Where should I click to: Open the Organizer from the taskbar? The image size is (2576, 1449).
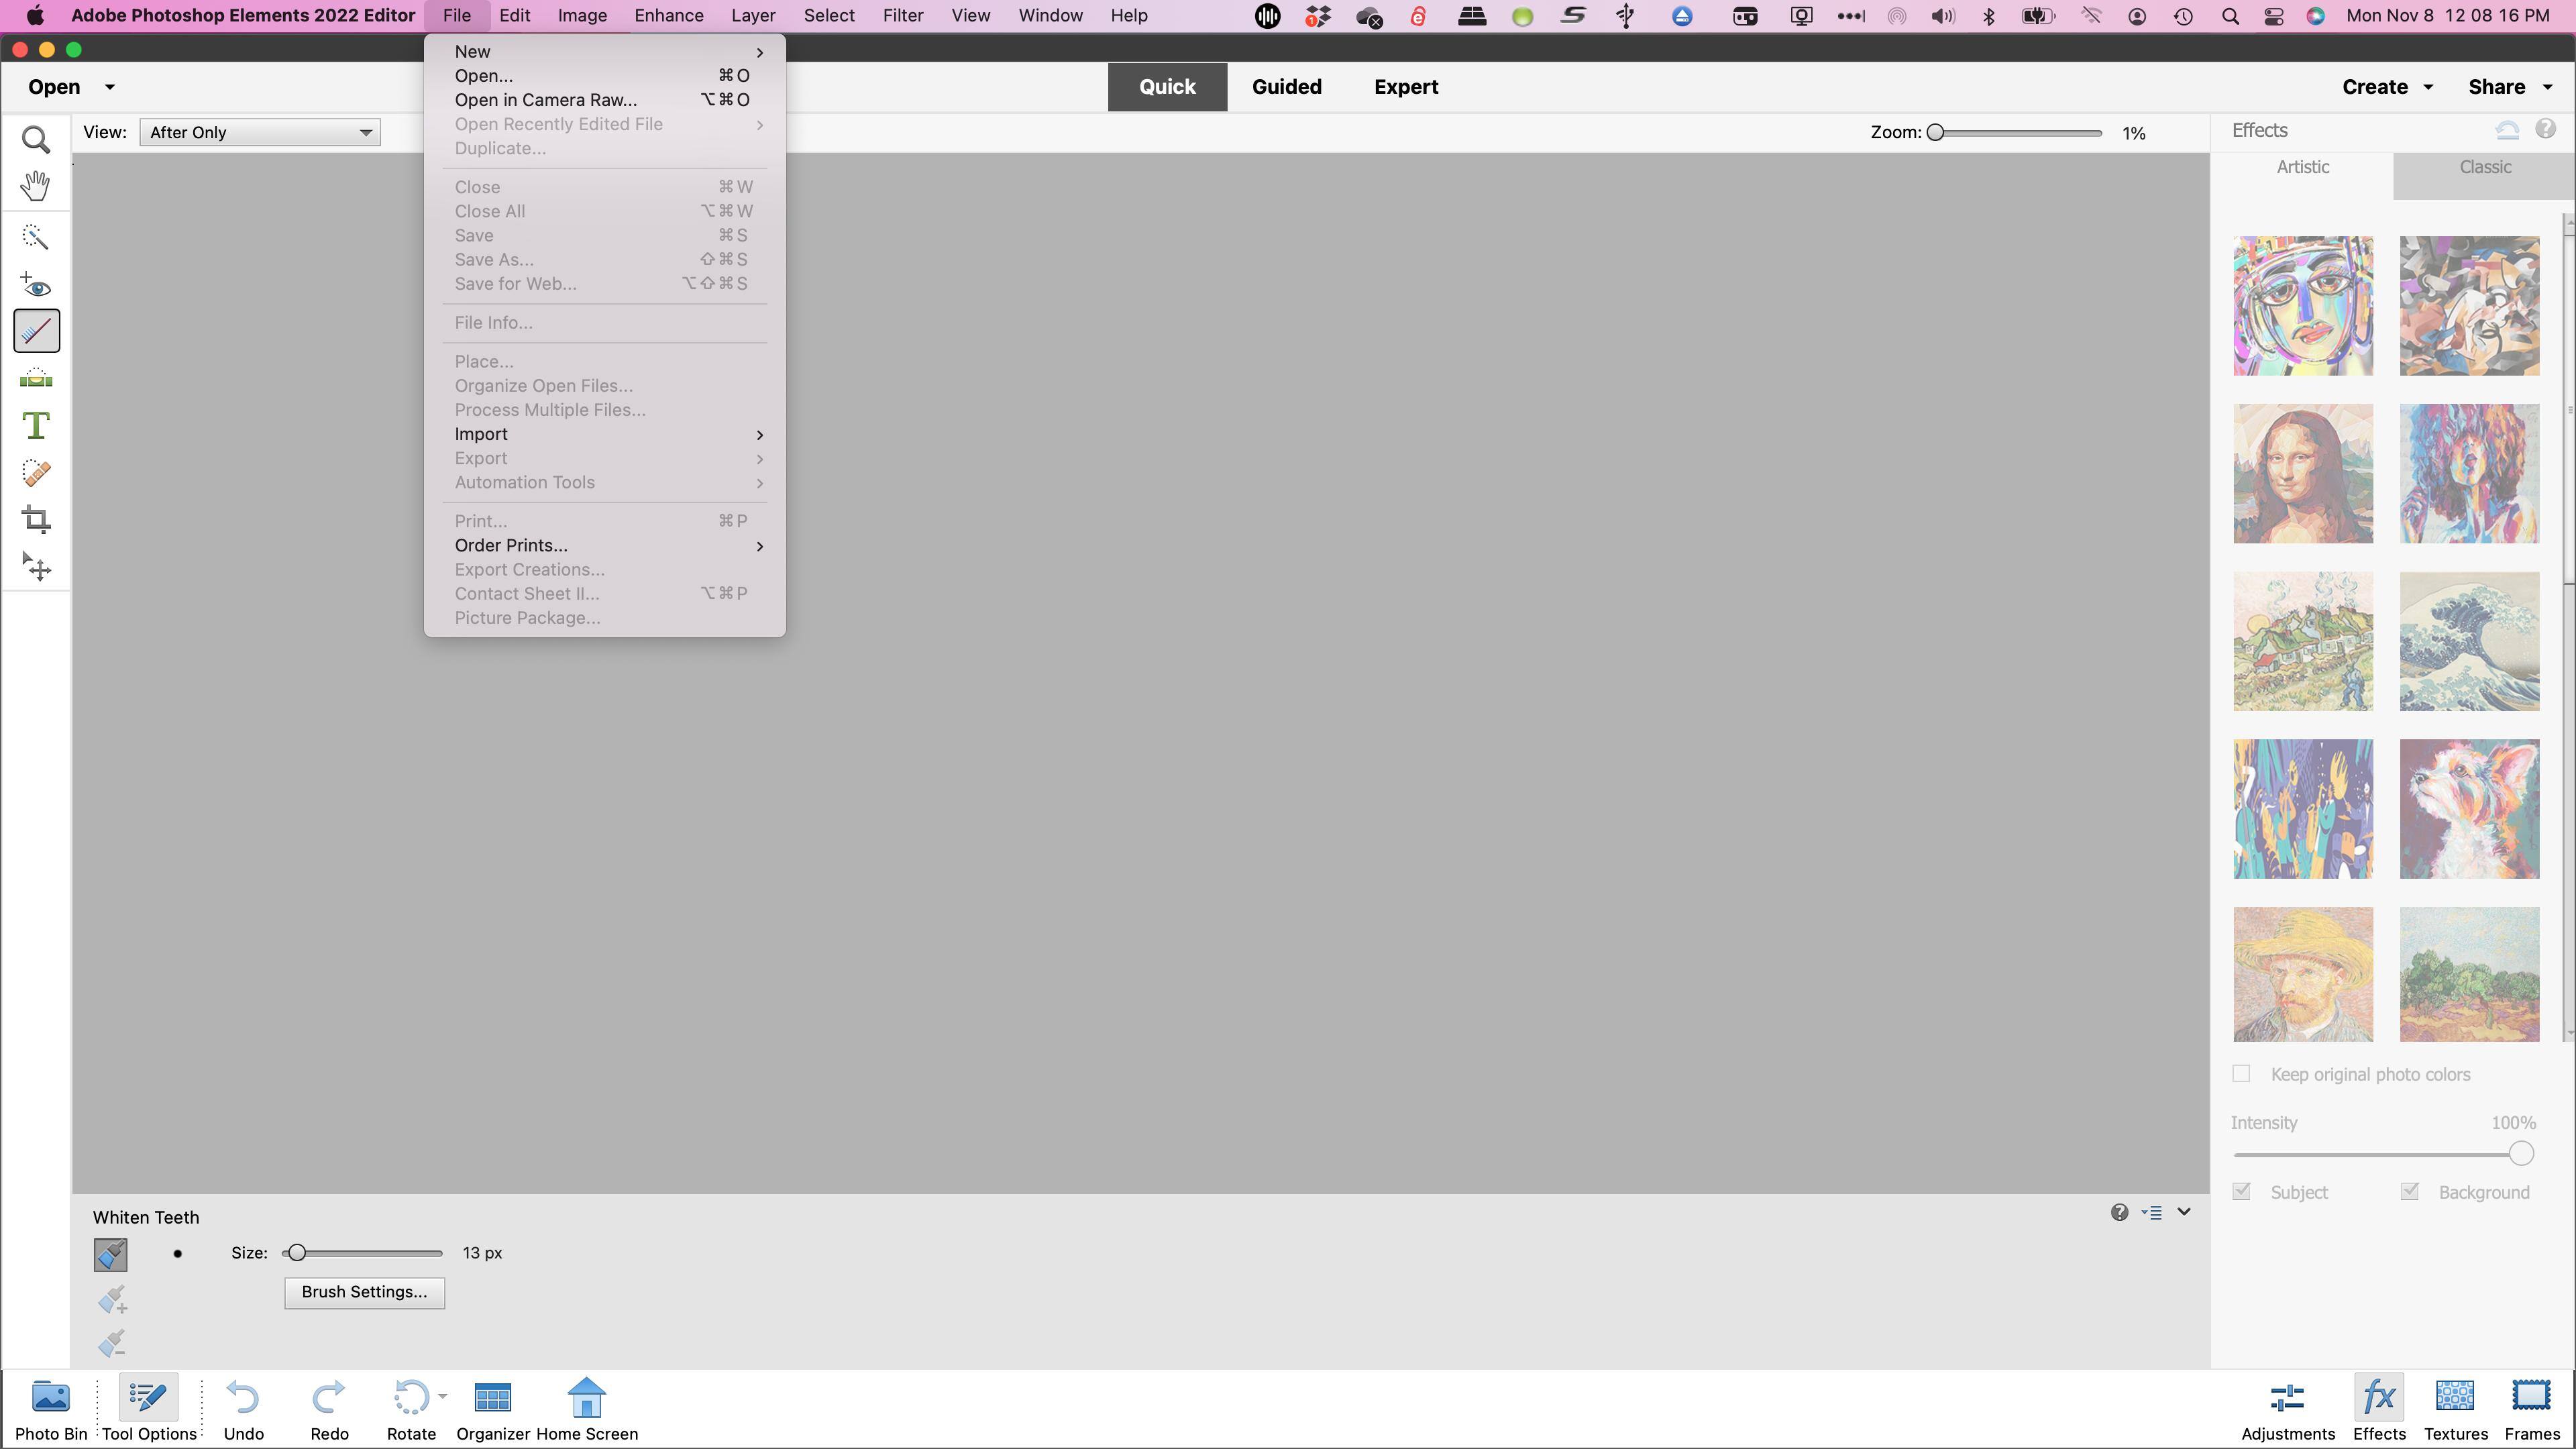(x=492, y=1408)
